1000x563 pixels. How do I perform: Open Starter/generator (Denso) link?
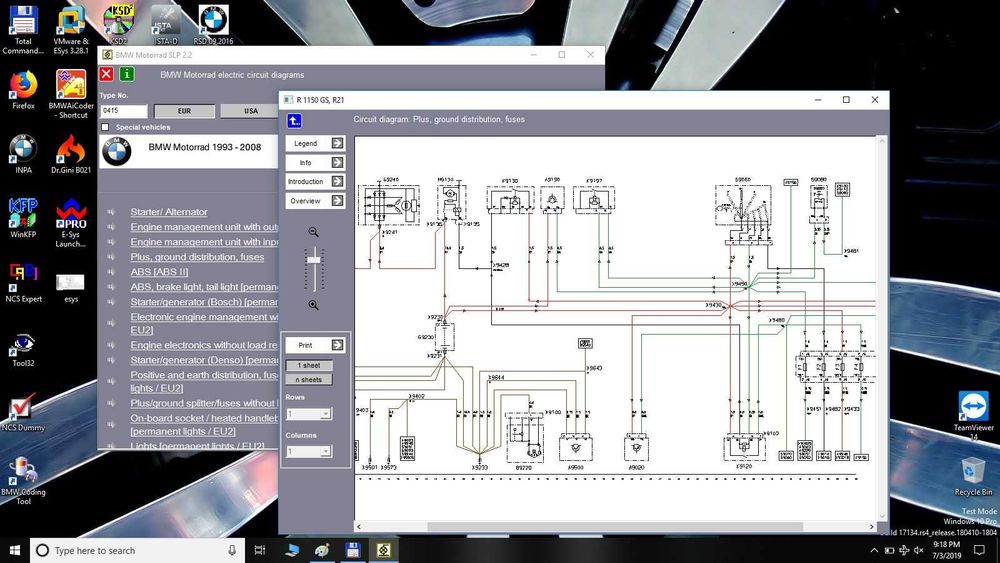coord(204,360)
